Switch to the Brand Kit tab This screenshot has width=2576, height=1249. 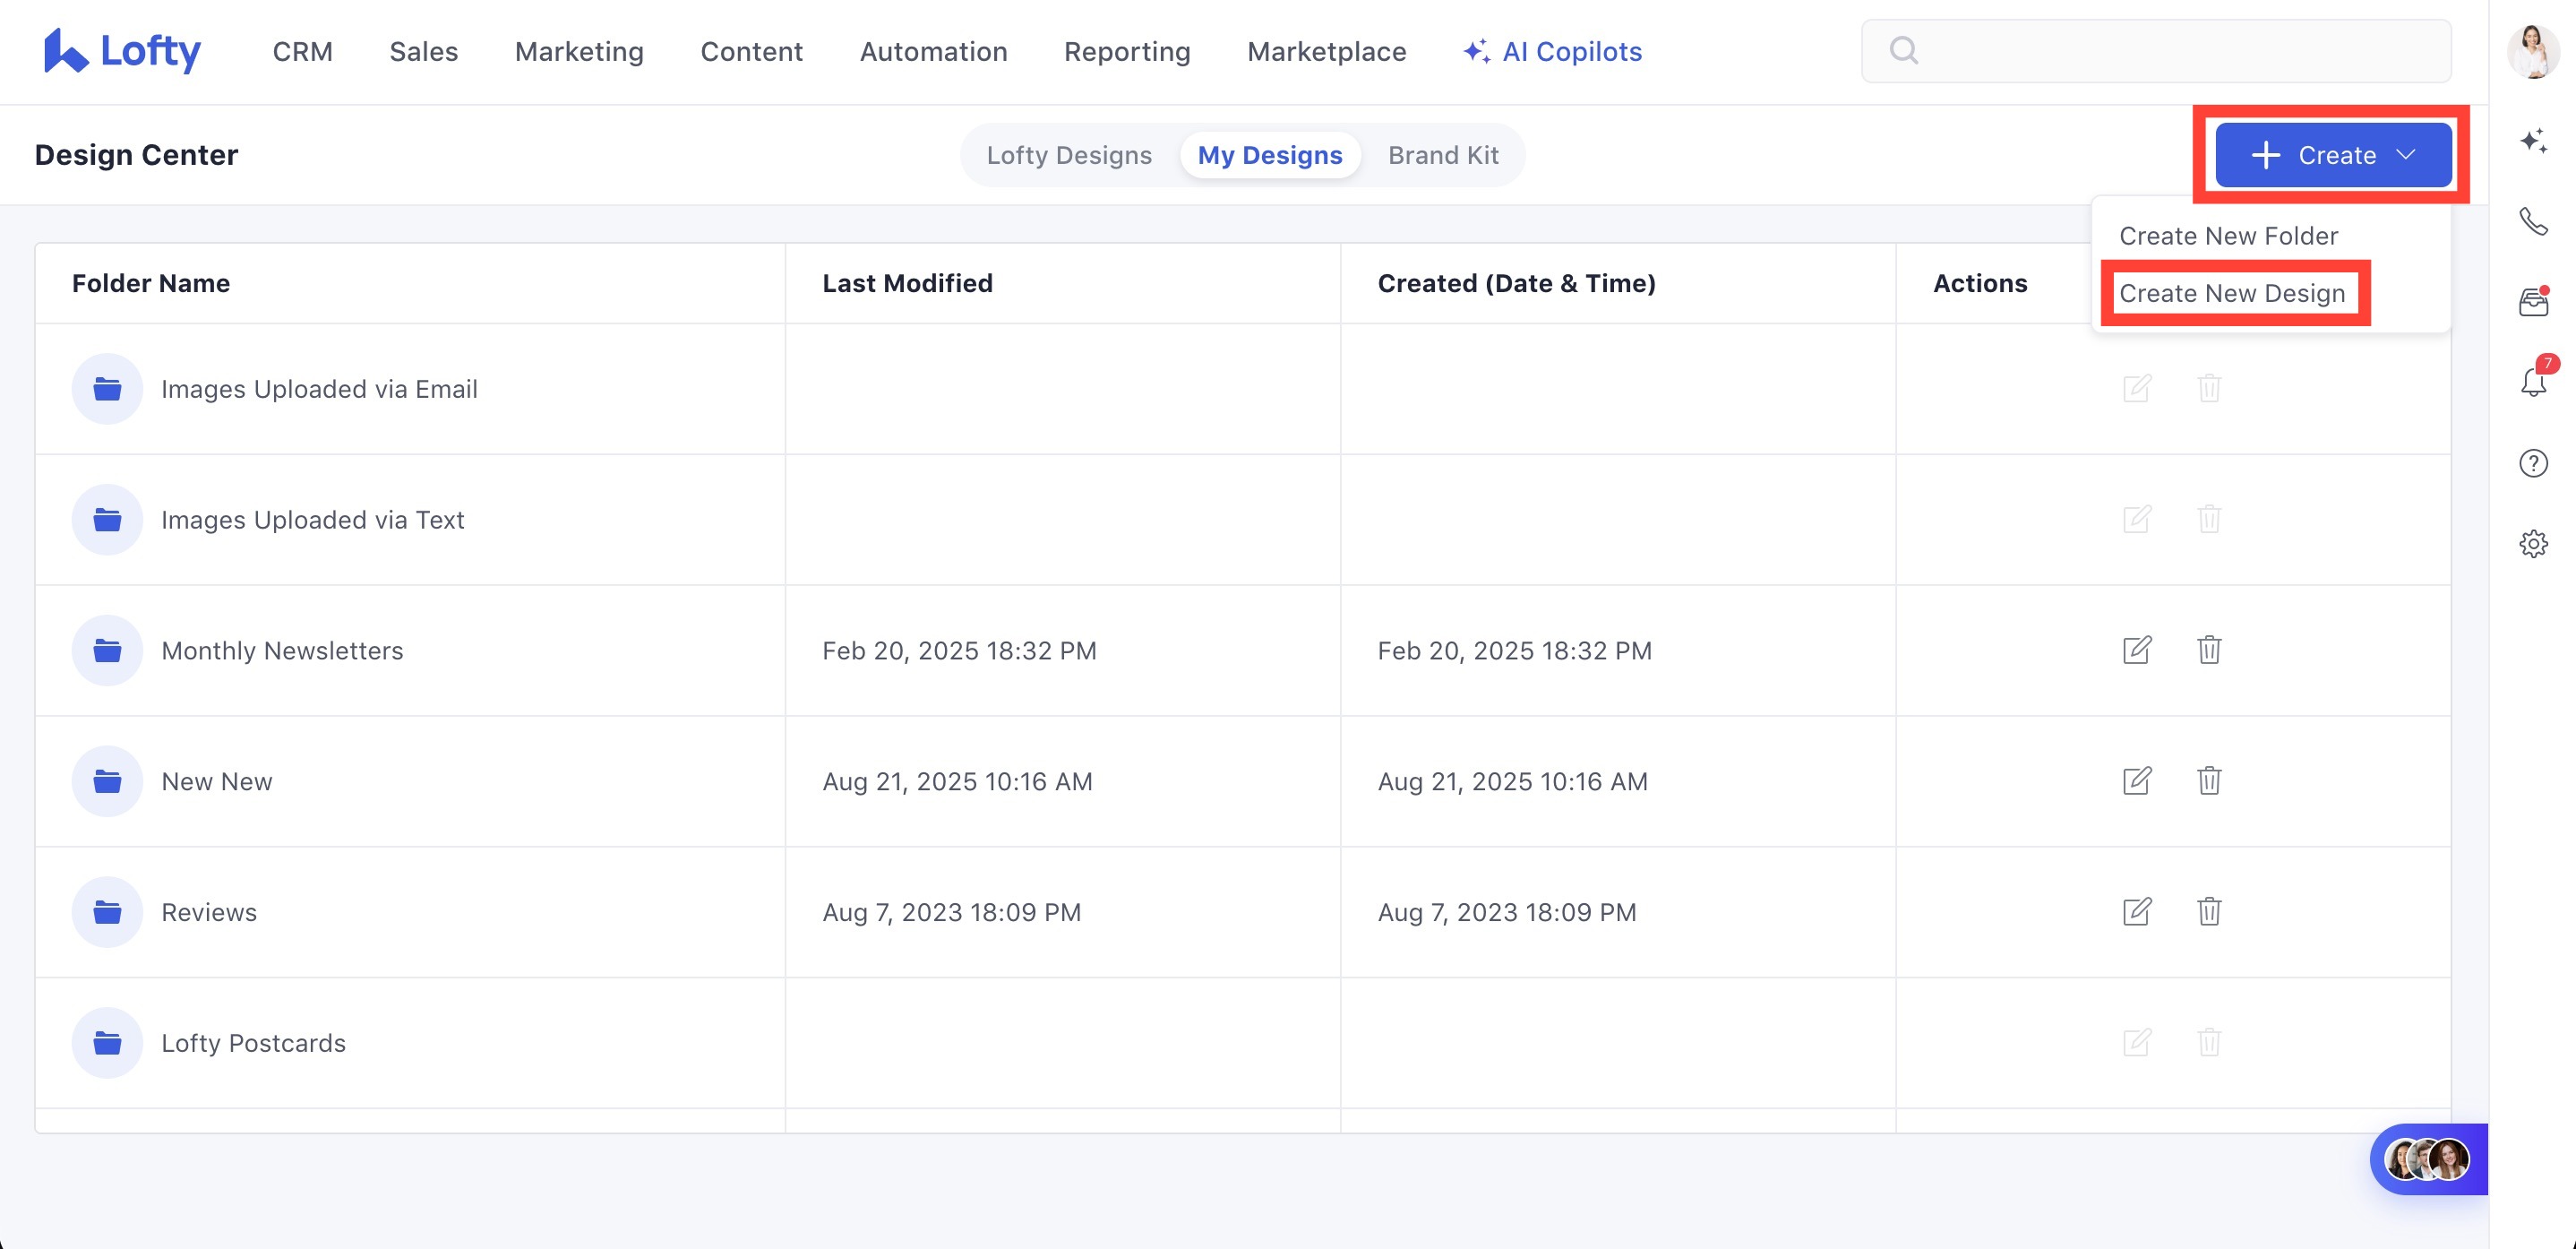1443,155
